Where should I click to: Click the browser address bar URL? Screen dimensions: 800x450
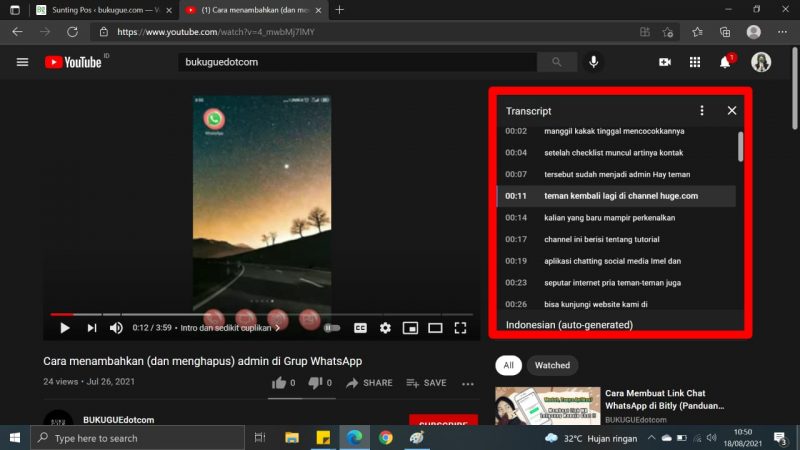pyautogui.click(x=216, y=32)
